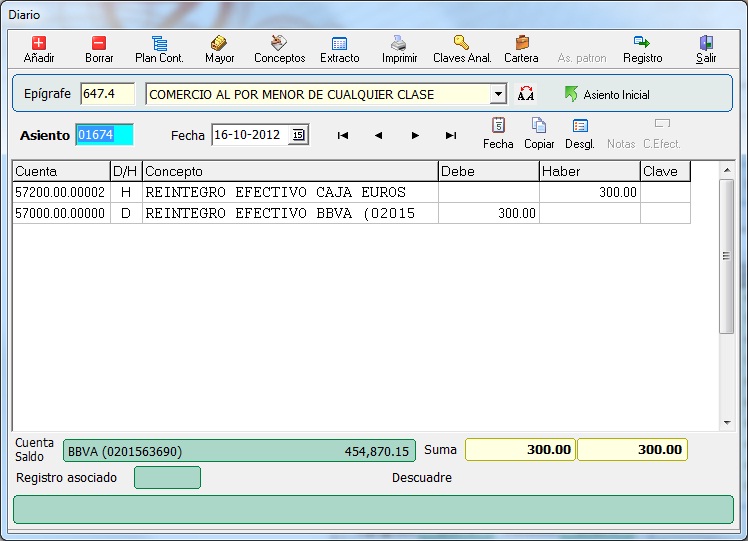The image size is (748, 541).
Task: Click the Suma haber total 300.00
Action: tap(632, 449)
